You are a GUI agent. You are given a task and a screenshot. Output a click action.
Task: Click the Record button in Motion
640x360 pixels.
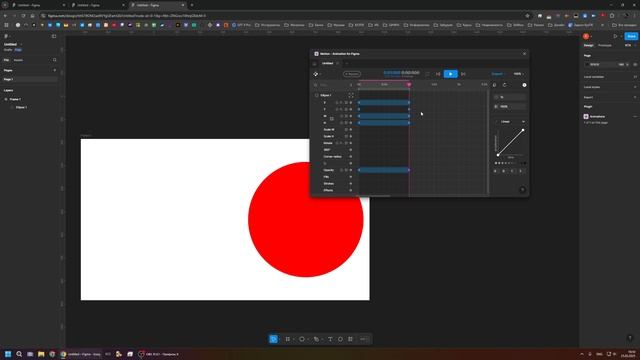point(351,74)
